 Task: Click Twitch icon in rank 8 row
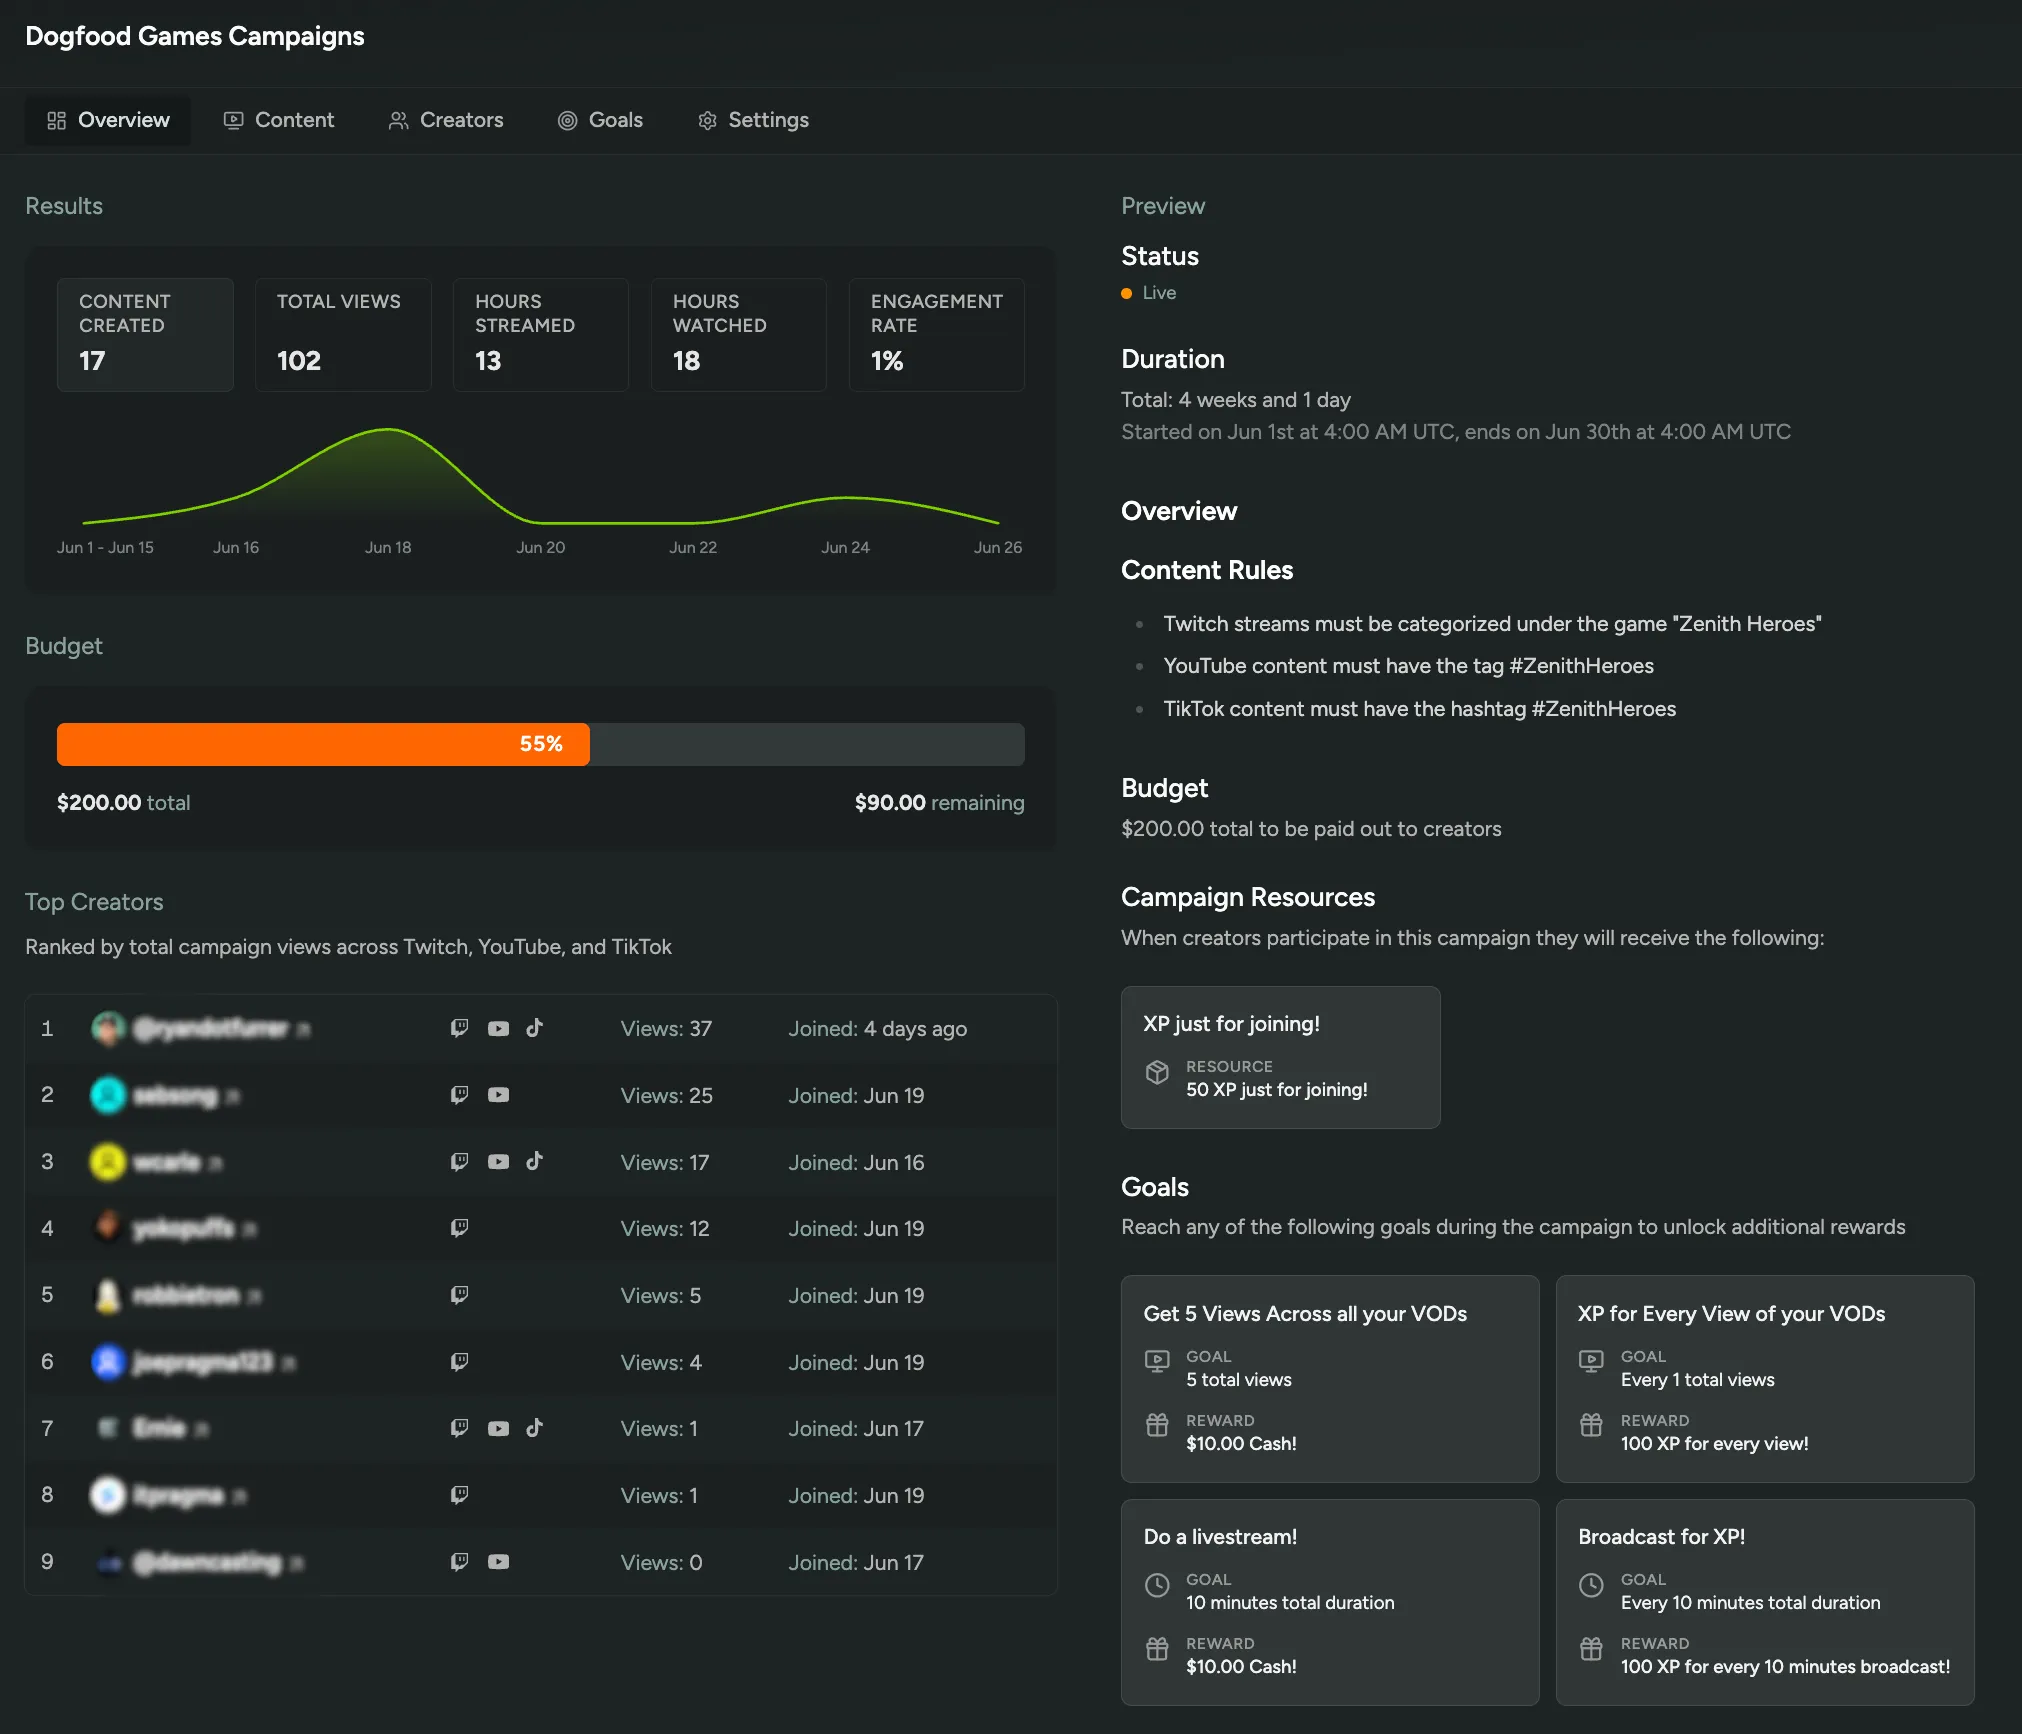click(459, 1495)
